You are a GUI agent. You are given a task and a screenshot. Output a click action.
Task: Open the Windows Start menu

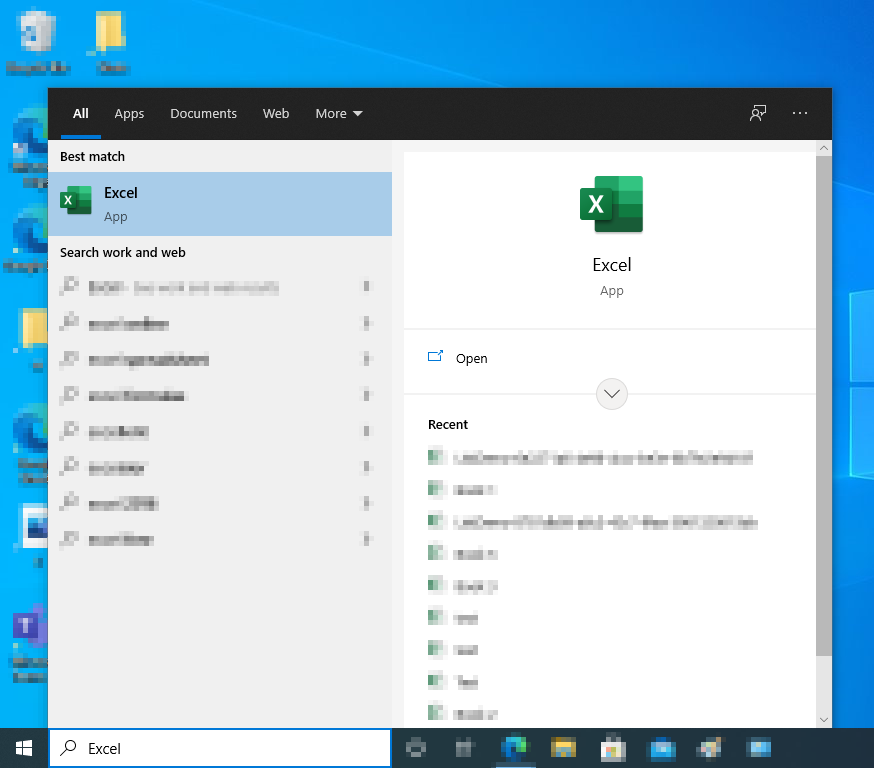coord(24,748)
